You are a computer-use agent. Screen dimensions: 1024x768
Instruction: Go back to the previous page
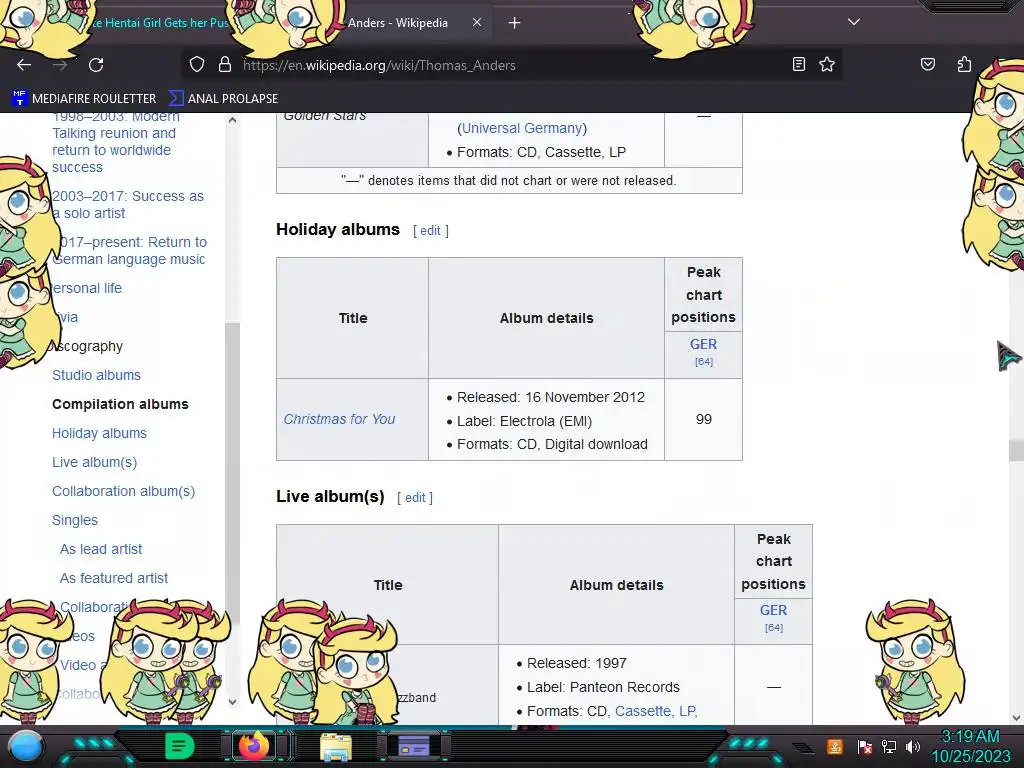[24, 65]
